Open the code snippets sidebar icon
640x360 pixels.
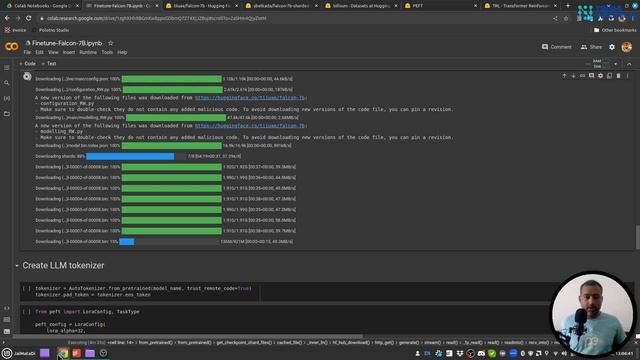tap(7, 308)
